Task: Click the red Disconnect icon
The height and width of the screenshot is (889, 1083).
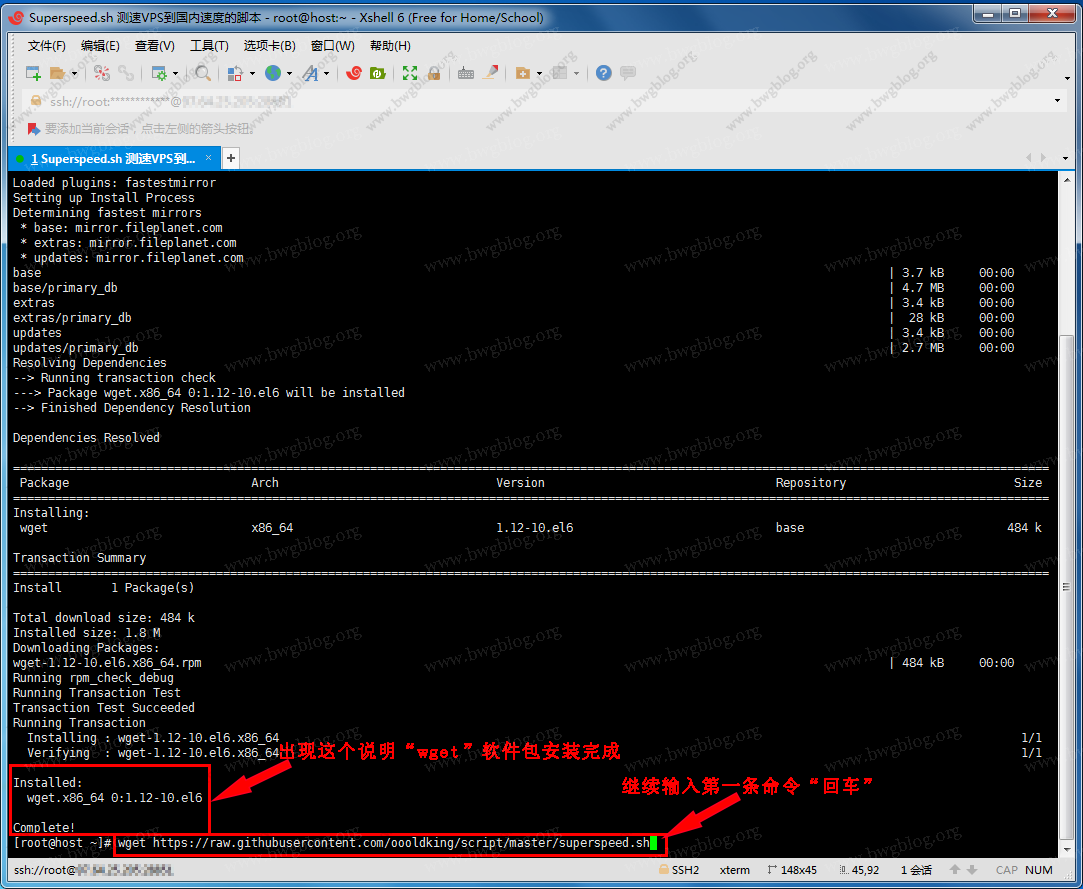Action: click(102, 73)
